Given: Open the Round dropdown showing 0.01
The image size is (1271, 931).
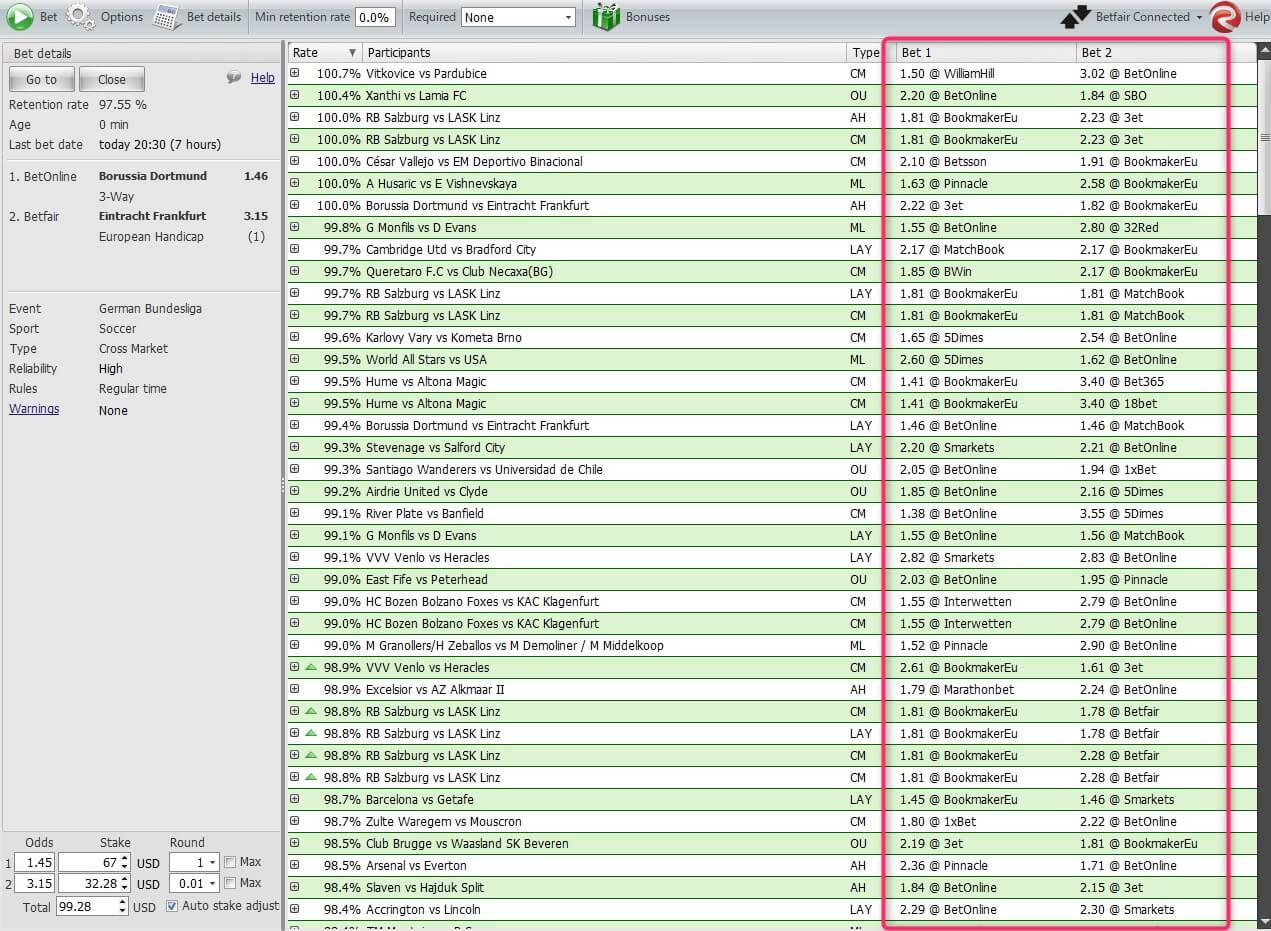Looking at the screenshot, I should pyautogui.click(x=193, y=884).
